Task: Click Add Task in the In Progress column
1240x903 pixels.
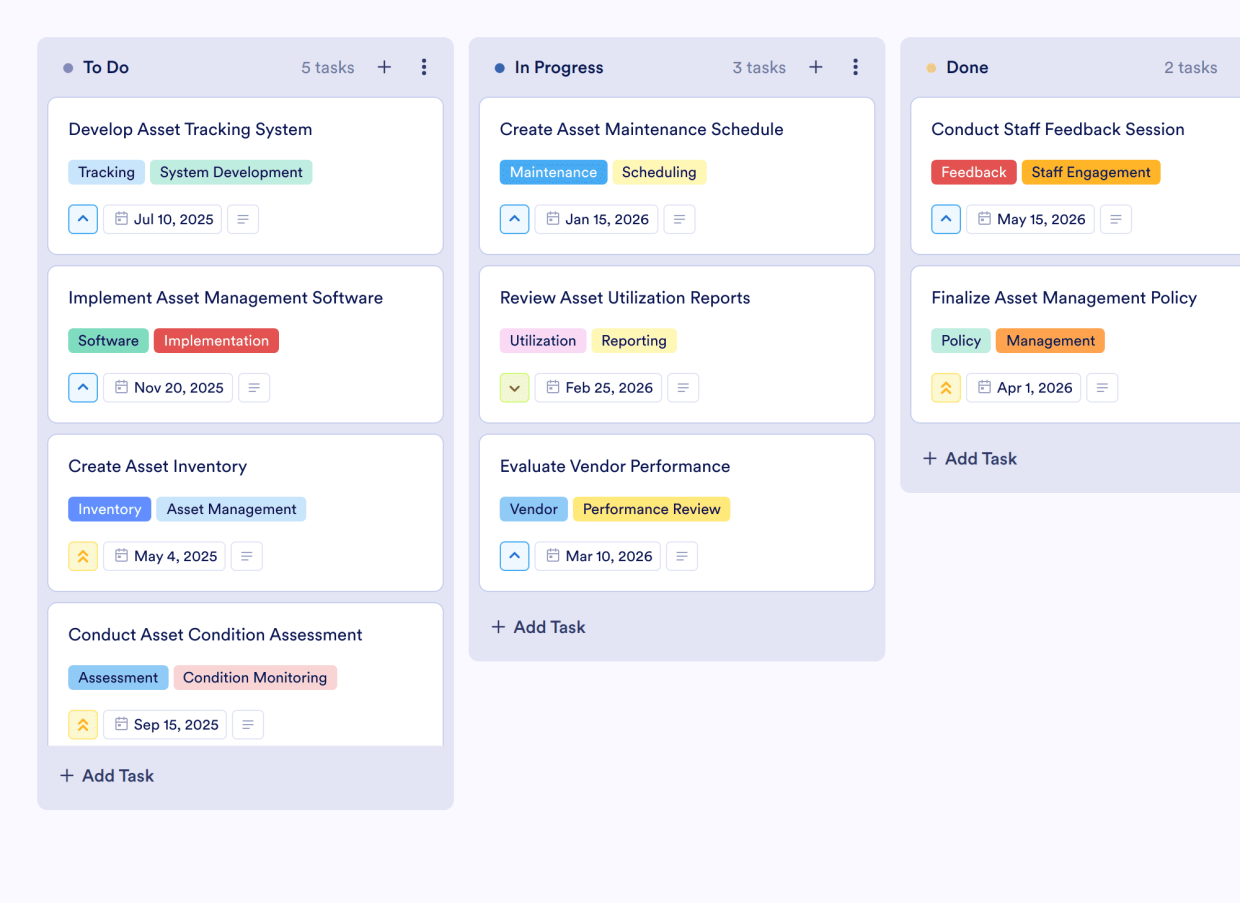Action: coord(538,627)
